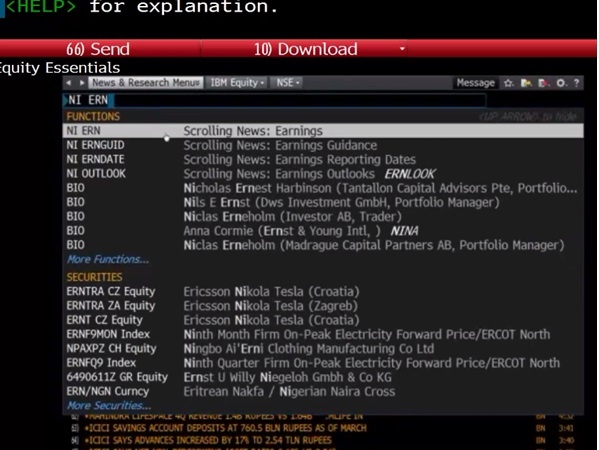Screen dimensions: 599x450
Task: Click the <HELP> for explanation text
Action: [x=141, y=7]
